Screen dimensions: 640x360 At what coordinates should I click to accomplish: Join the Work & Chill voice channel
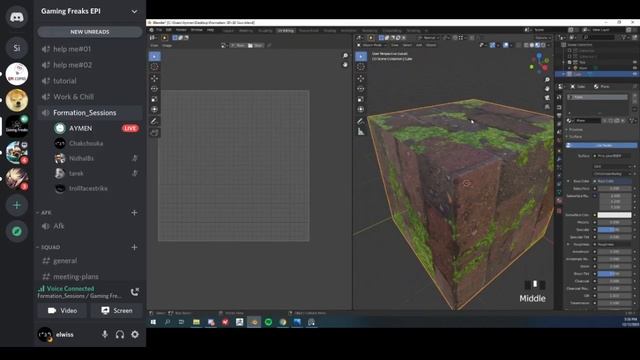[90, 97]
